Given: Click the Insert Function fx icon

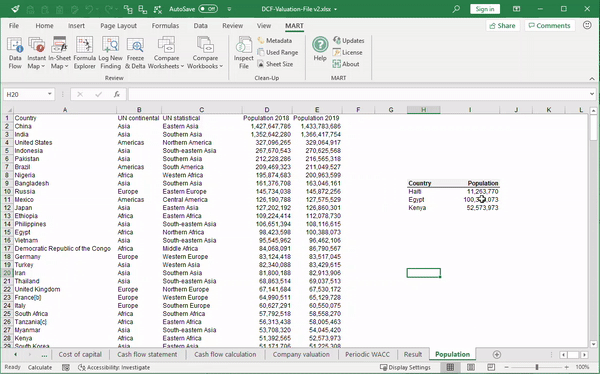Looking at the screenshot, I should pos(117,94).
